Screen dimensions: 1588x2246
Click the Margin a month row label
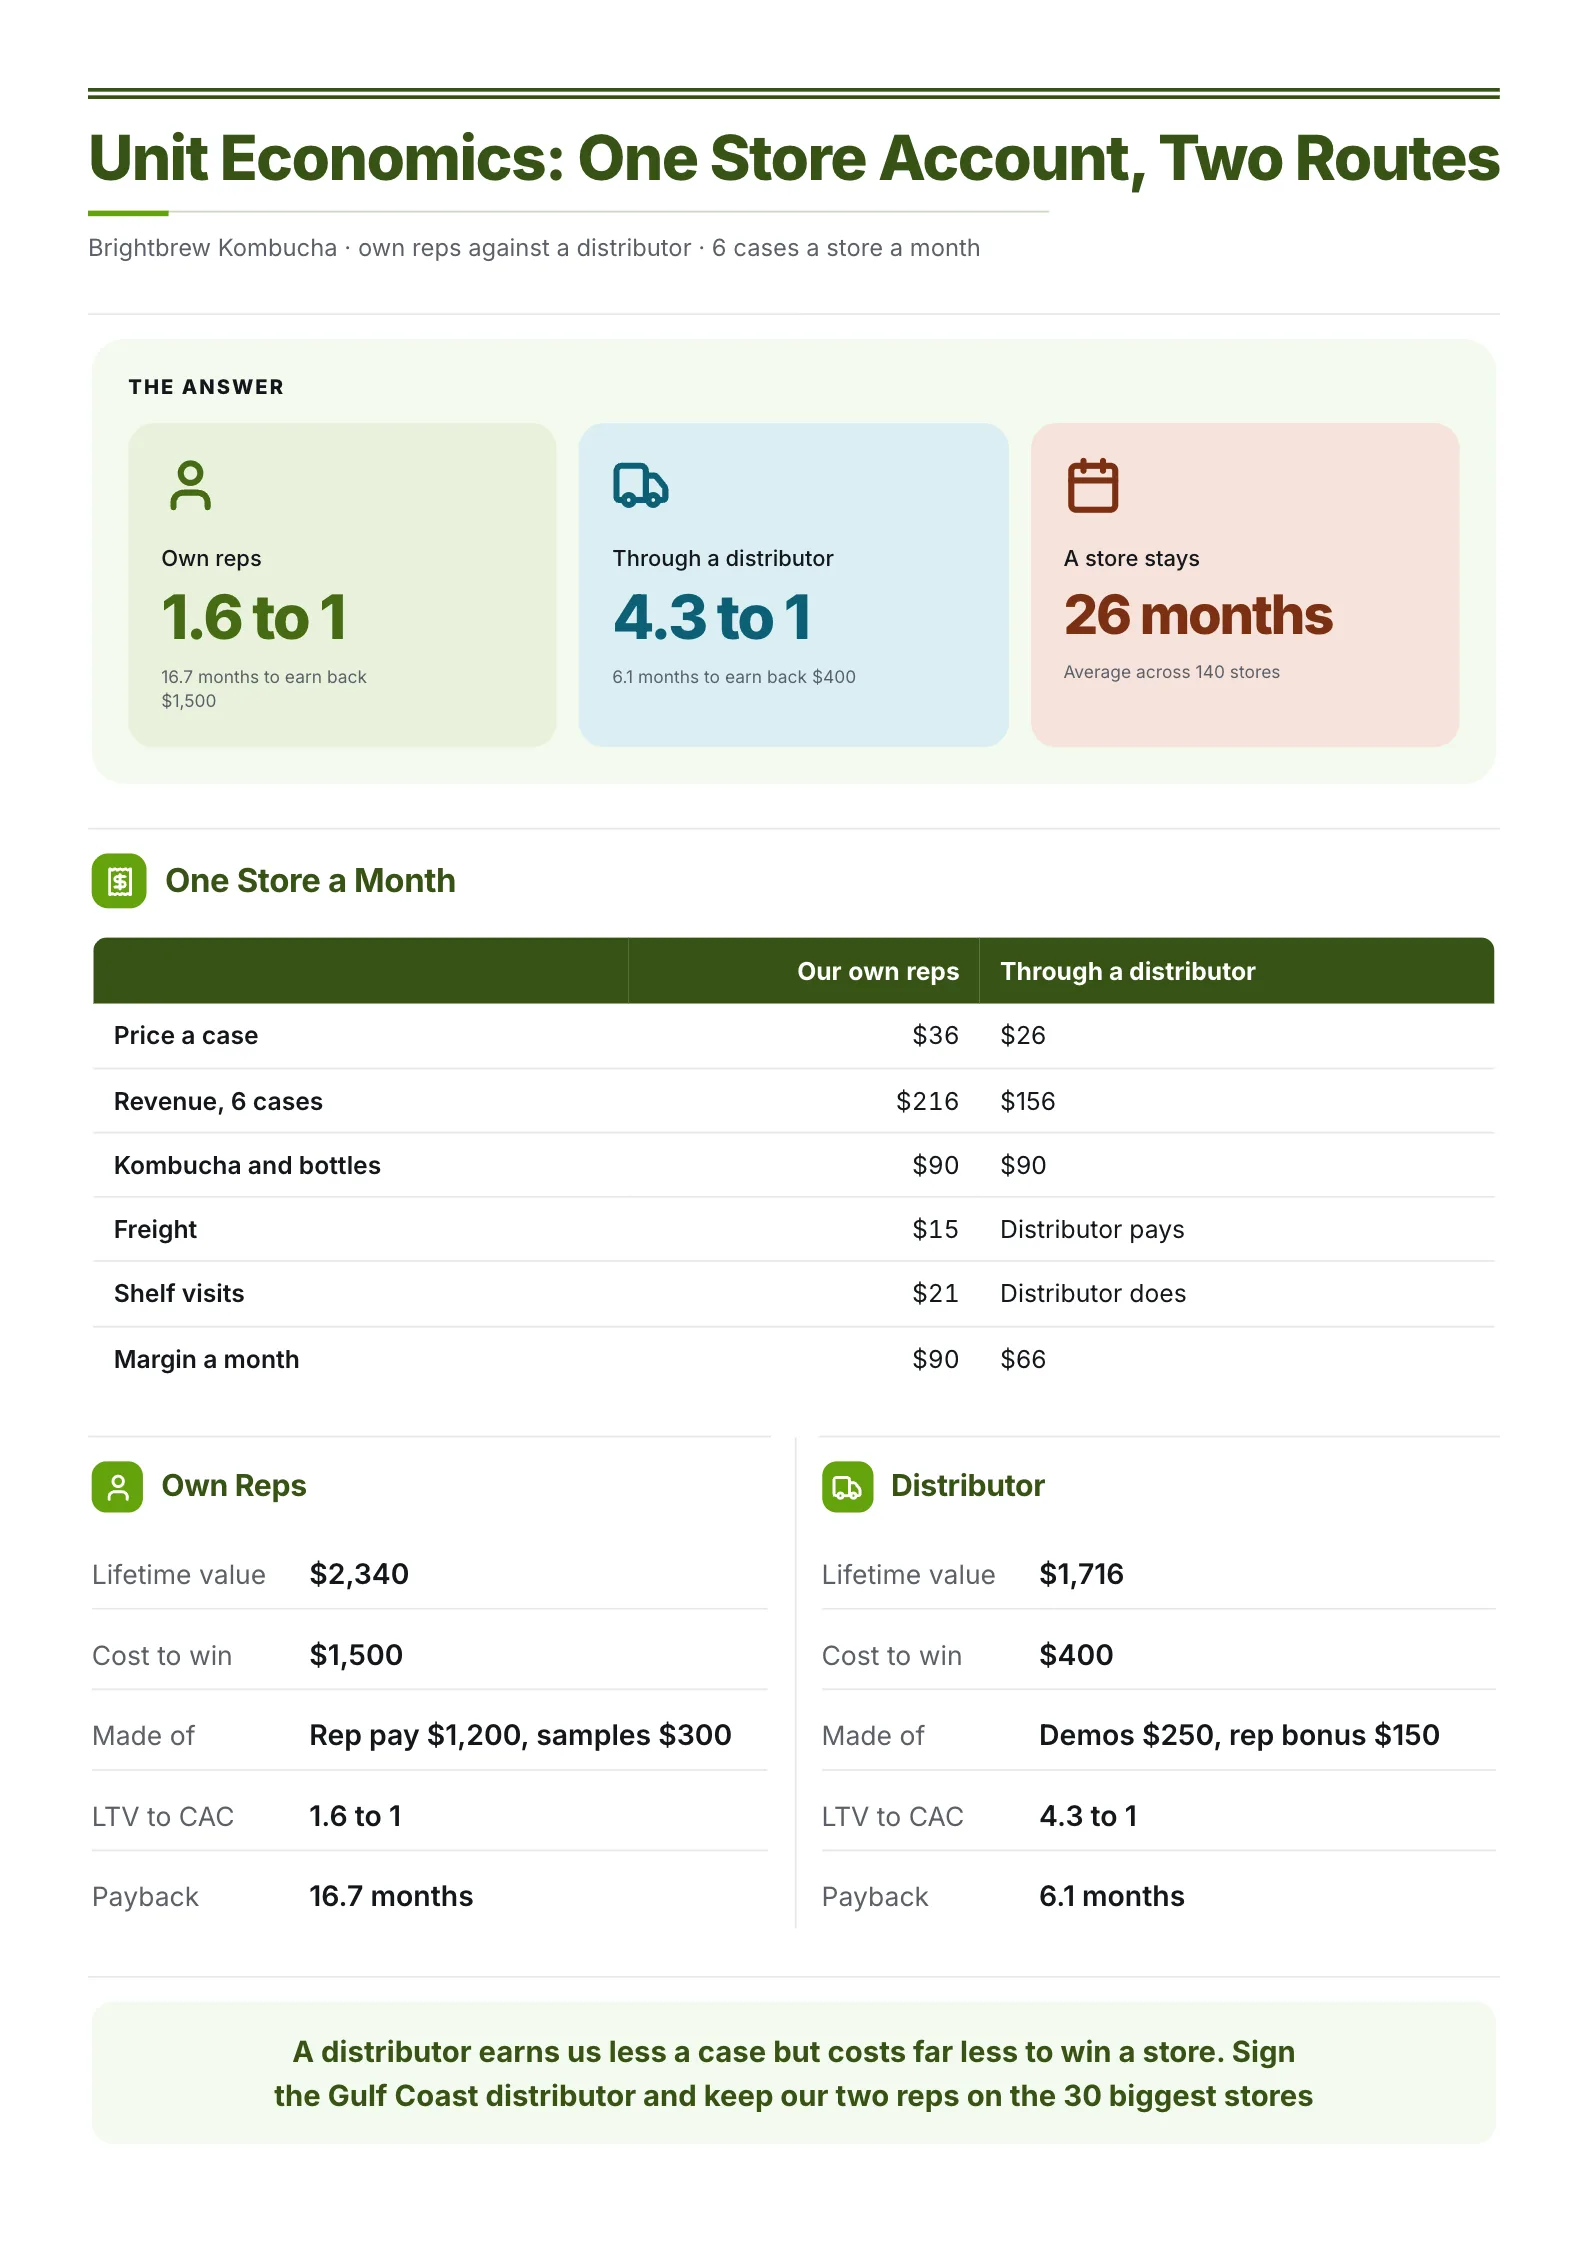[206, 1359]
